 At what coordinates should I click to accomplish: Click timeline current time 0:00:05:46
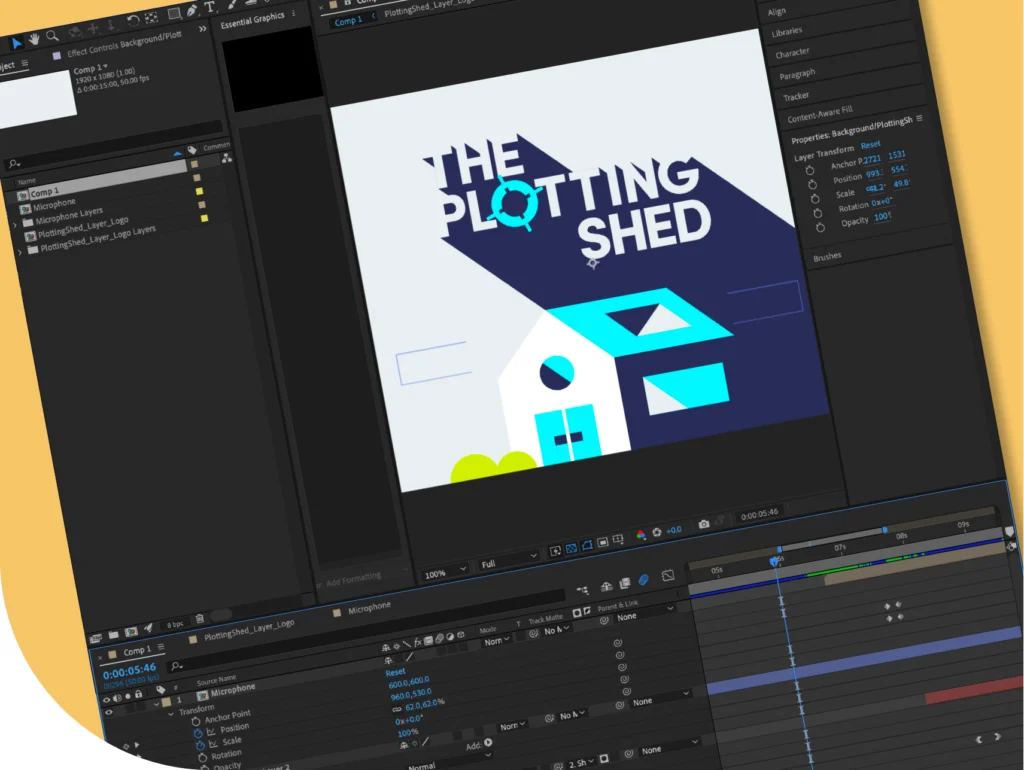[x=129, y=671]
